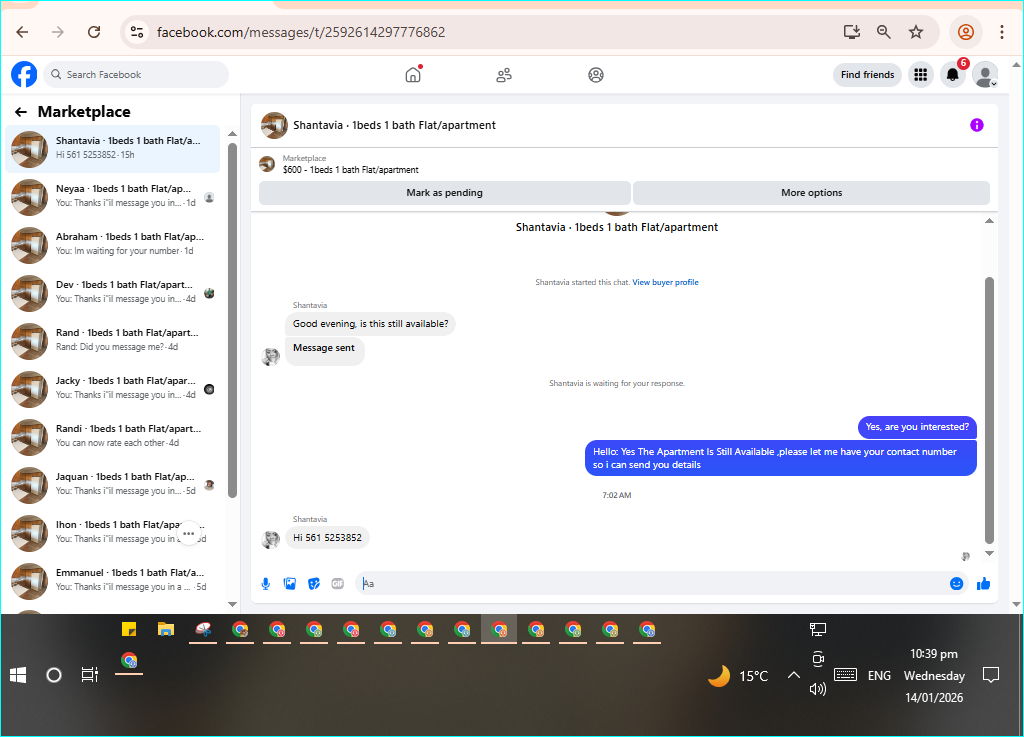Open the Randi conversation
Viewport: 1024px width, 737px height.
click(114, 437)
